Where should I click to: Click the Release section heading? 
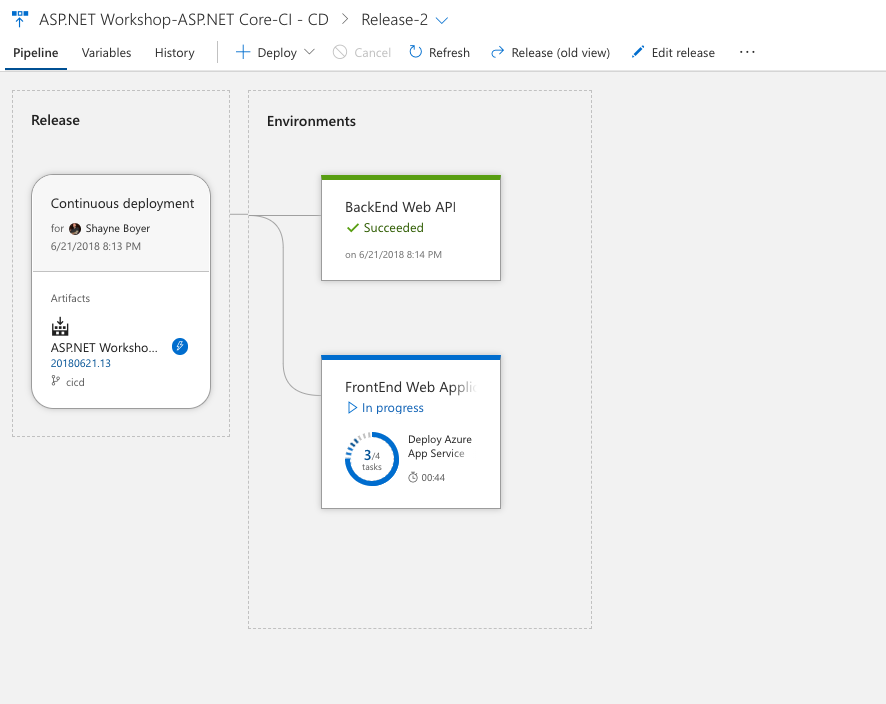[x=55, y=120]
